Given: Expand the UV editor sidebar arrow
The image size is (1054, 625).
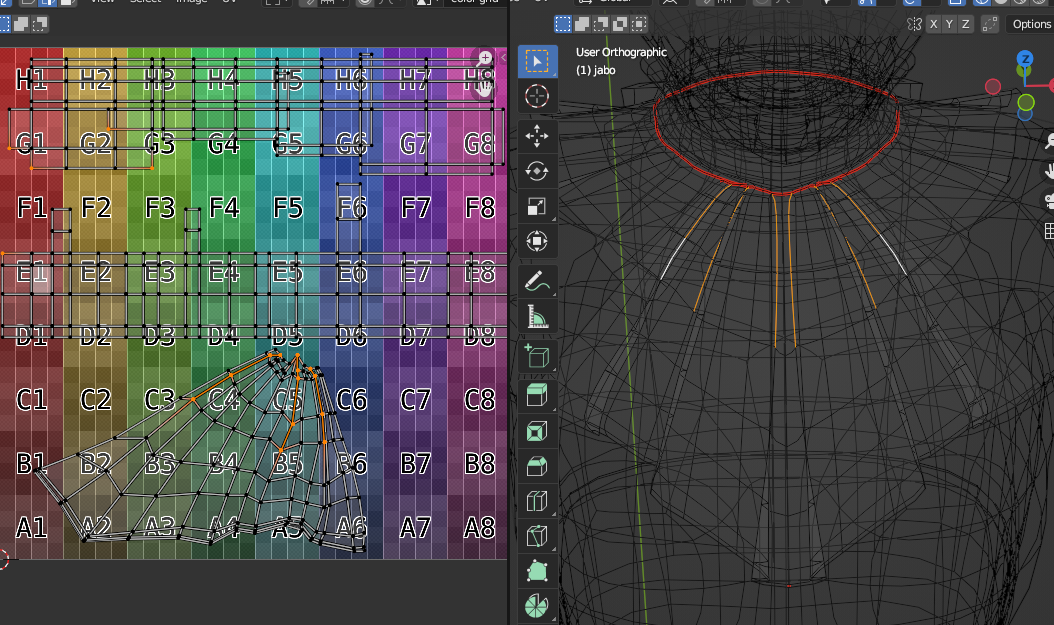Looking at the screenshot, I should pyautogui.click(x=503, y=58).
